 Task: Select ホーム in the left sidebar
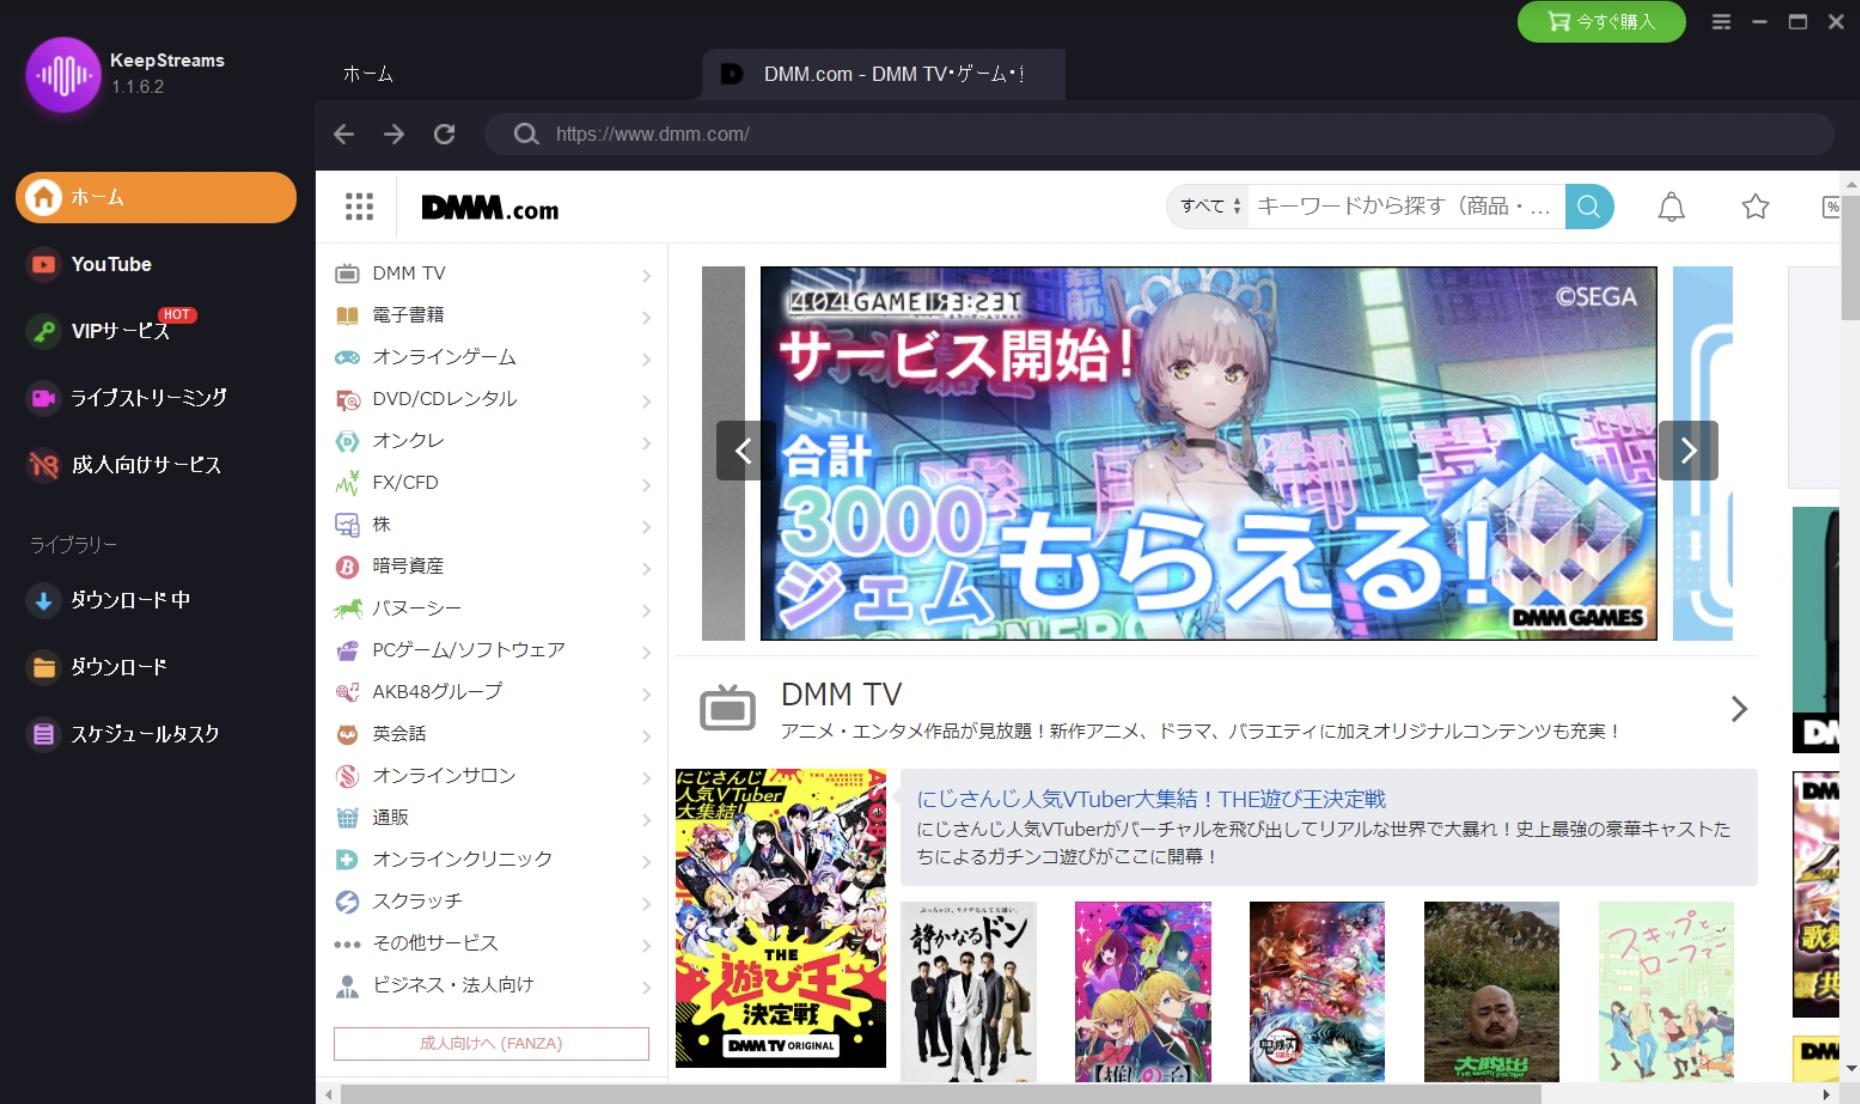pos(156,197)
